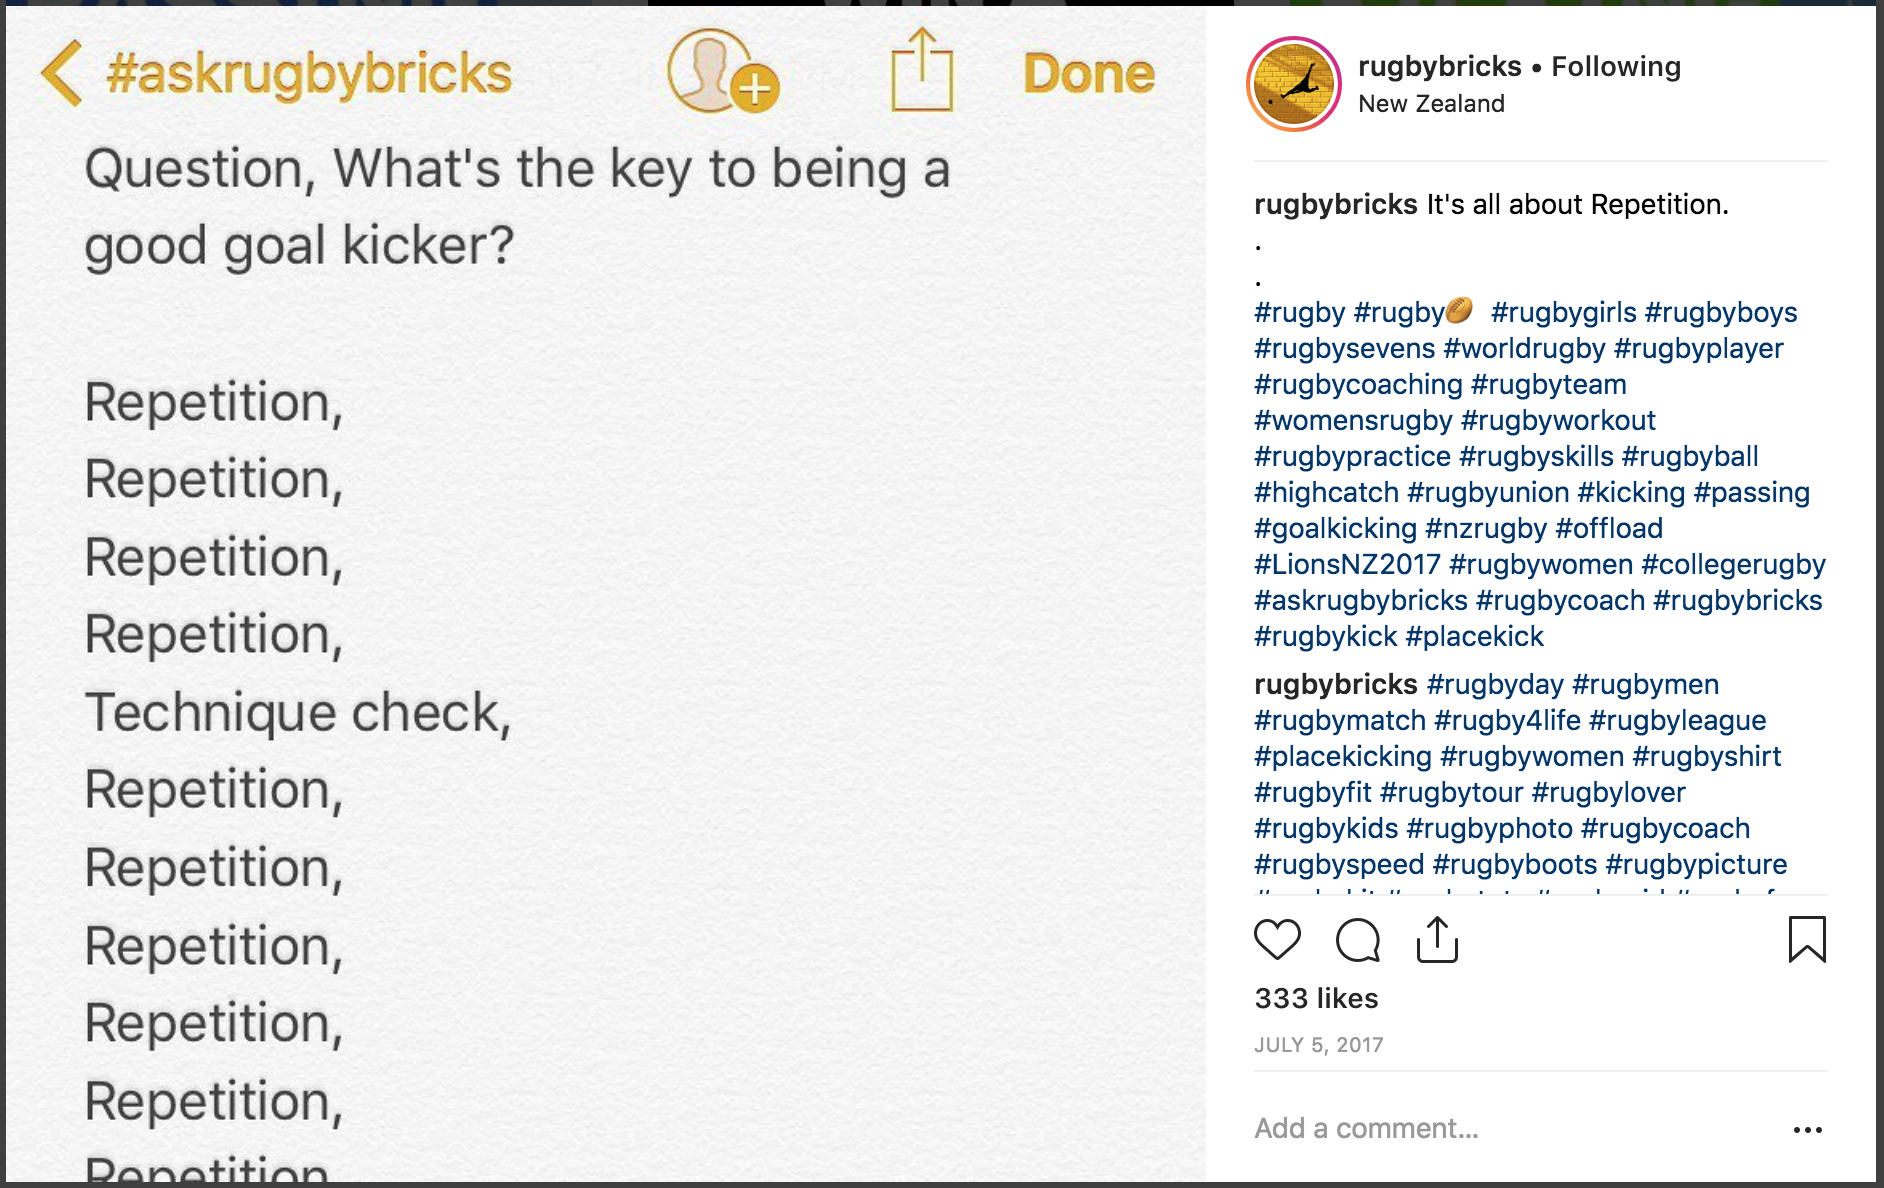Open comments via the speech bubble icon
This screenshot has width=1884, height=1188.
[1358, 940]
